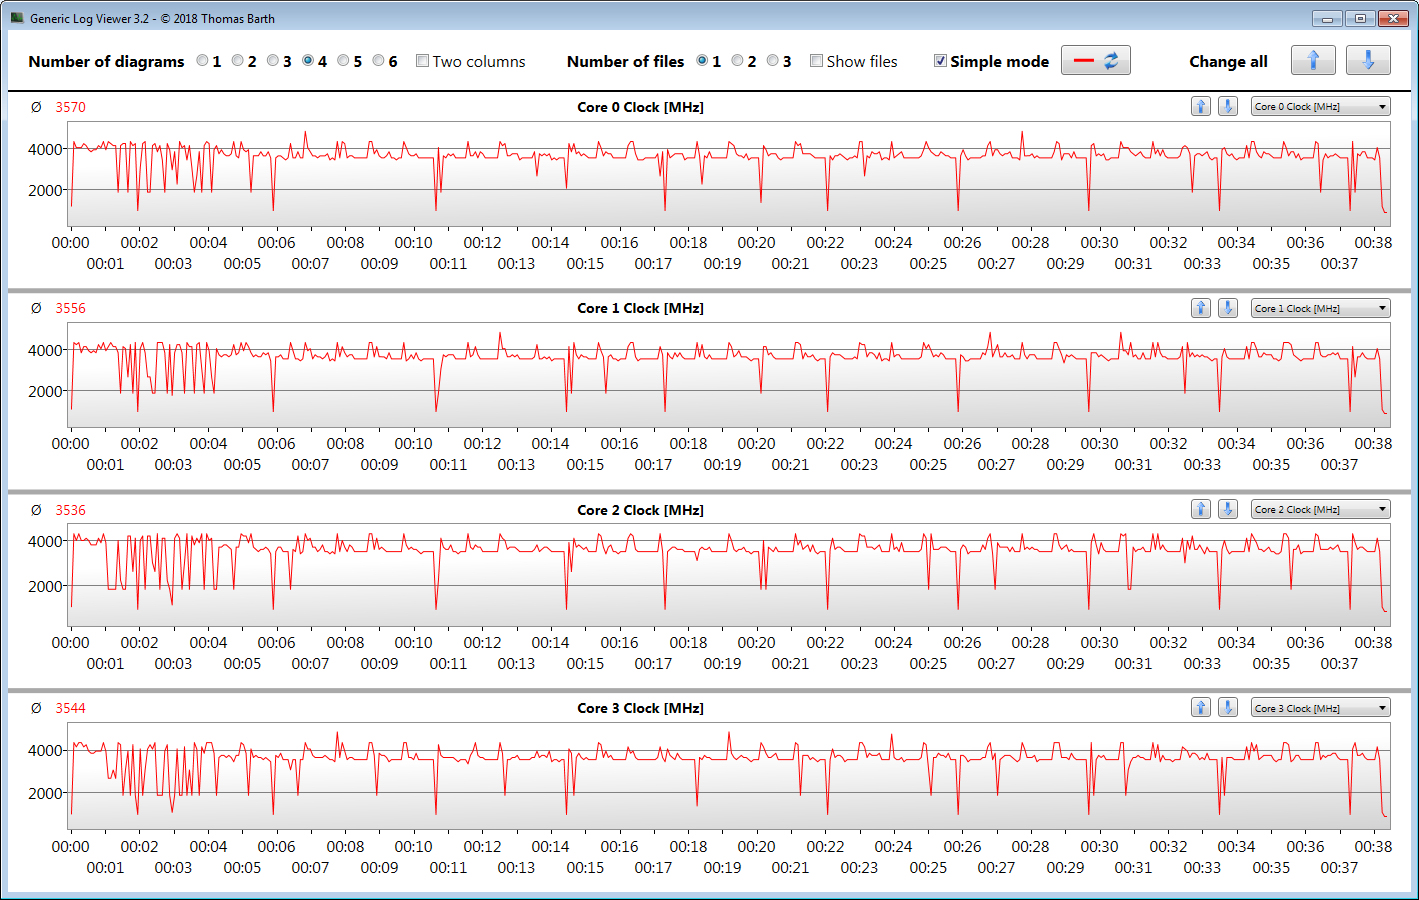Shift the Core 2 Clock diagram up
The image size is (1419, 900).
pyautogui.click(x=1201, y=509)
